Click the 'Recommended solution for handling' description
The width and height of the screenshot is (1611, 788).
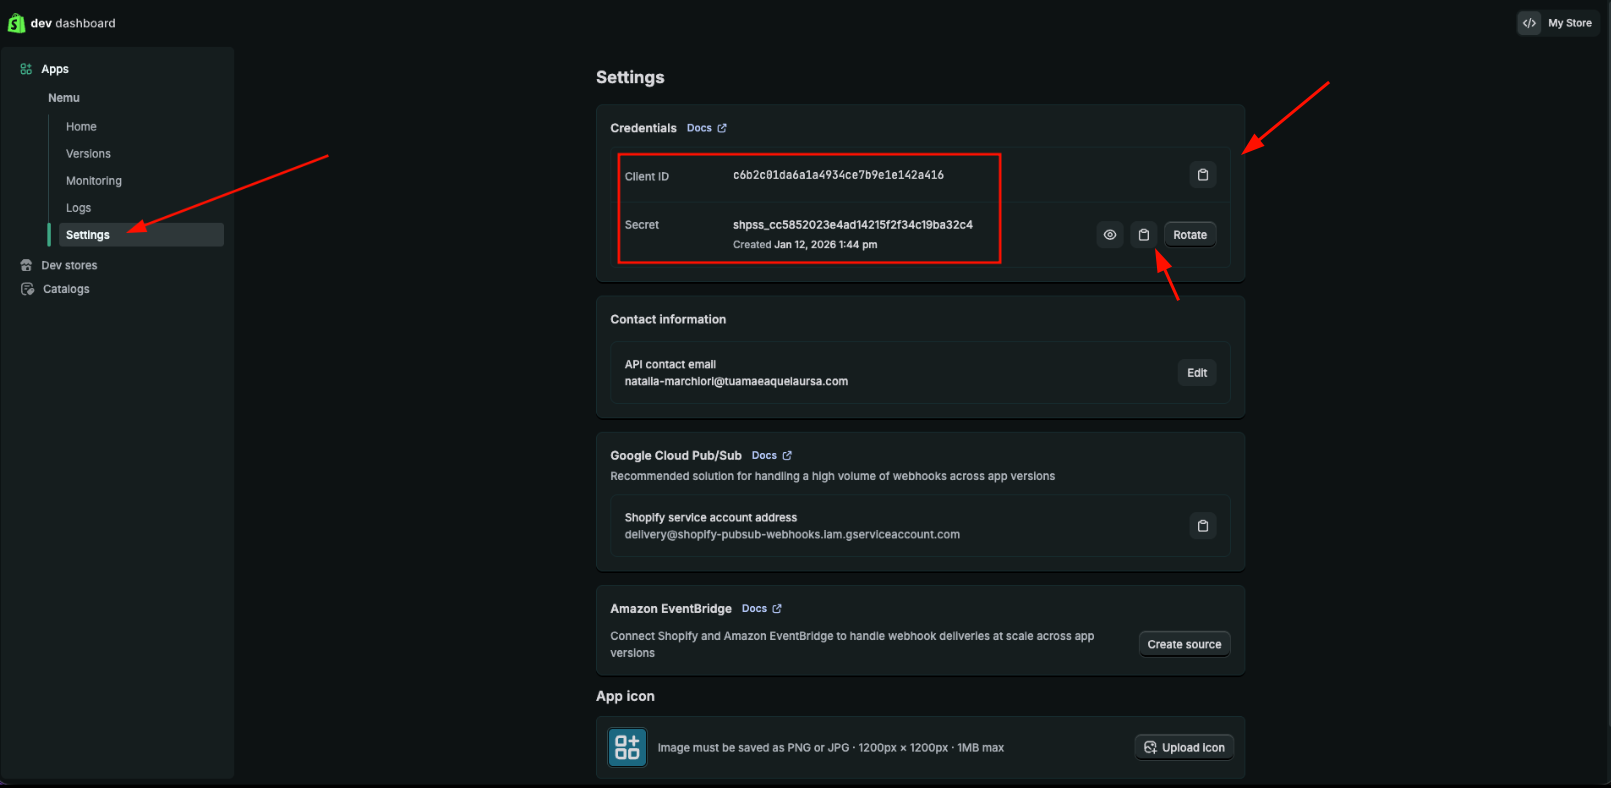(x=832, y=476)
